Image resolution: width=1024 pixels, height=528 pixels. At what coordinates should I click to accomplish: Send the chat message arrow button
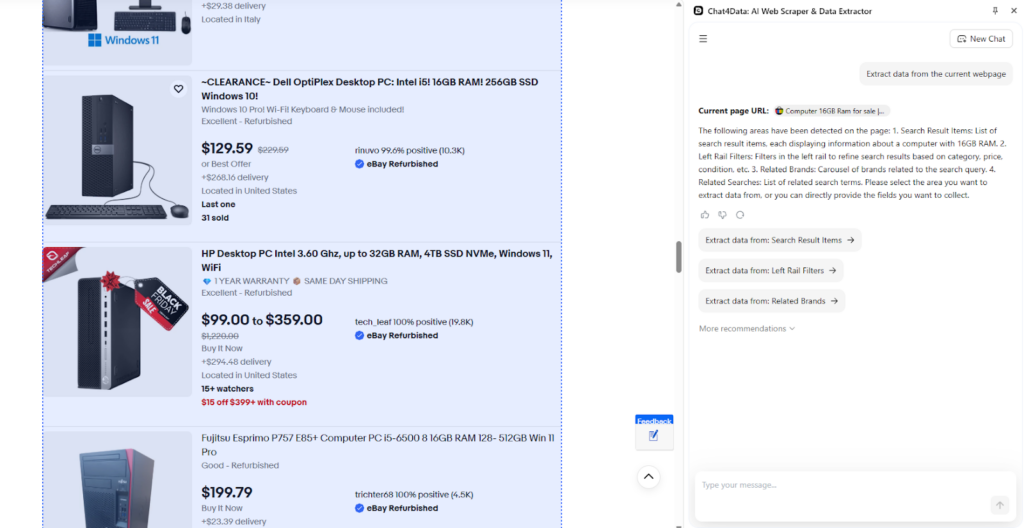(999, 504)
